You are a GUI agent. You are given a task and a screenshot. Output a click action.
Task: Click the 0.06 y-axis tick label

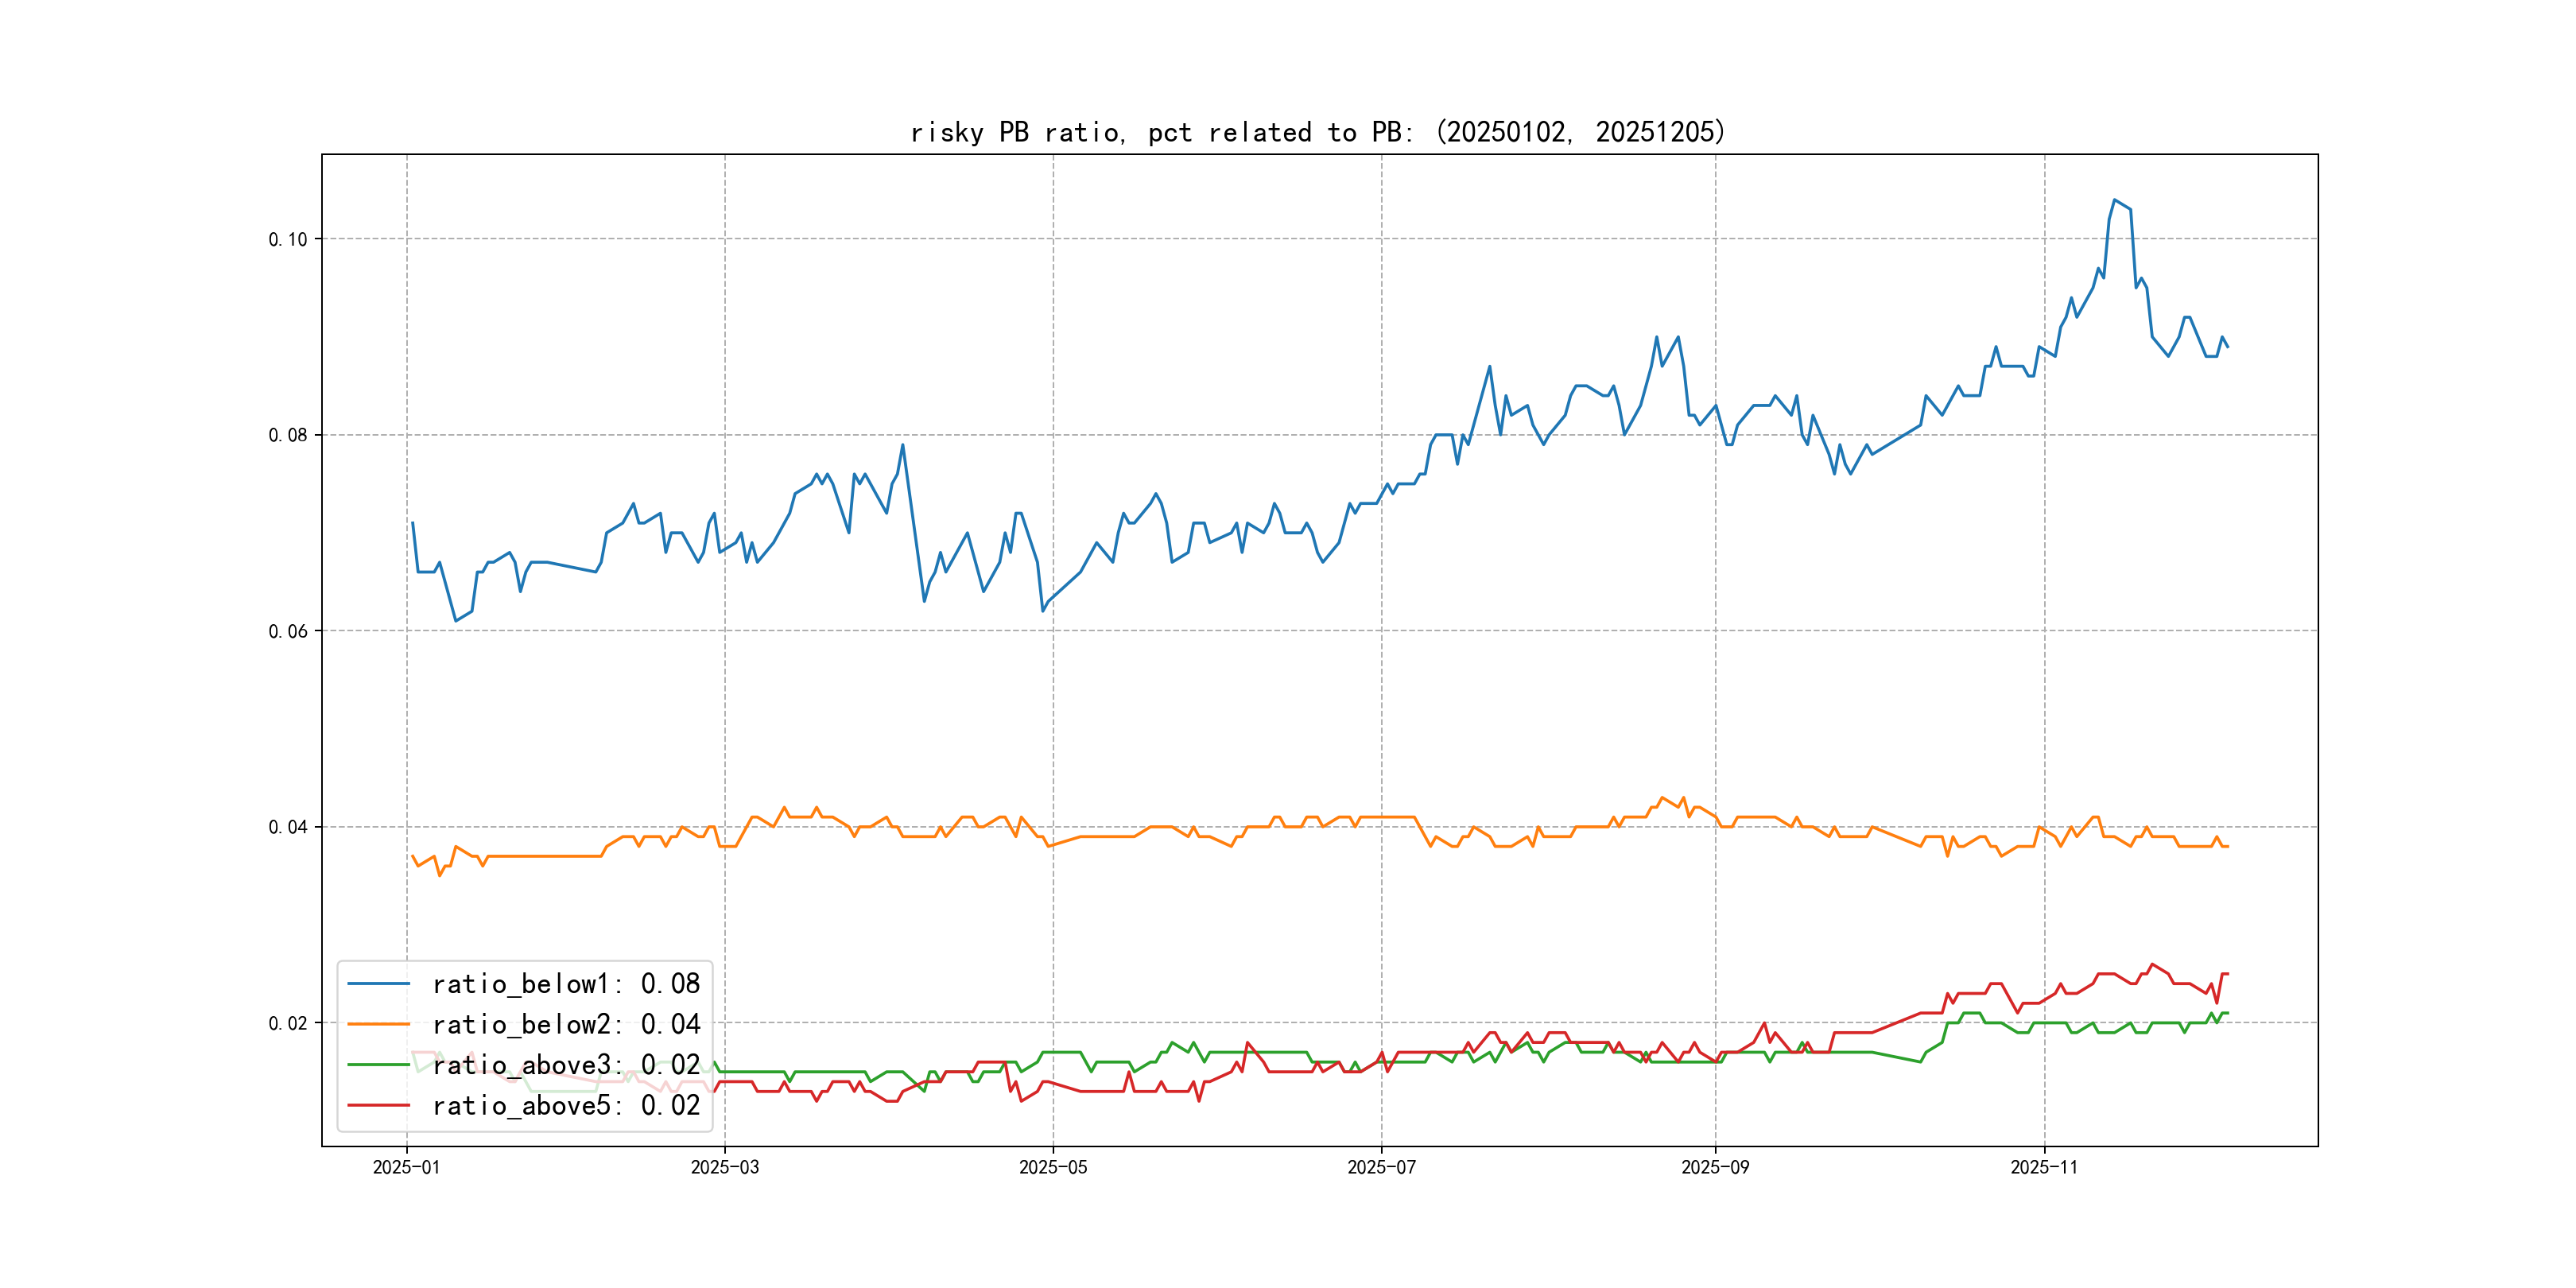[x=288, y=631]
